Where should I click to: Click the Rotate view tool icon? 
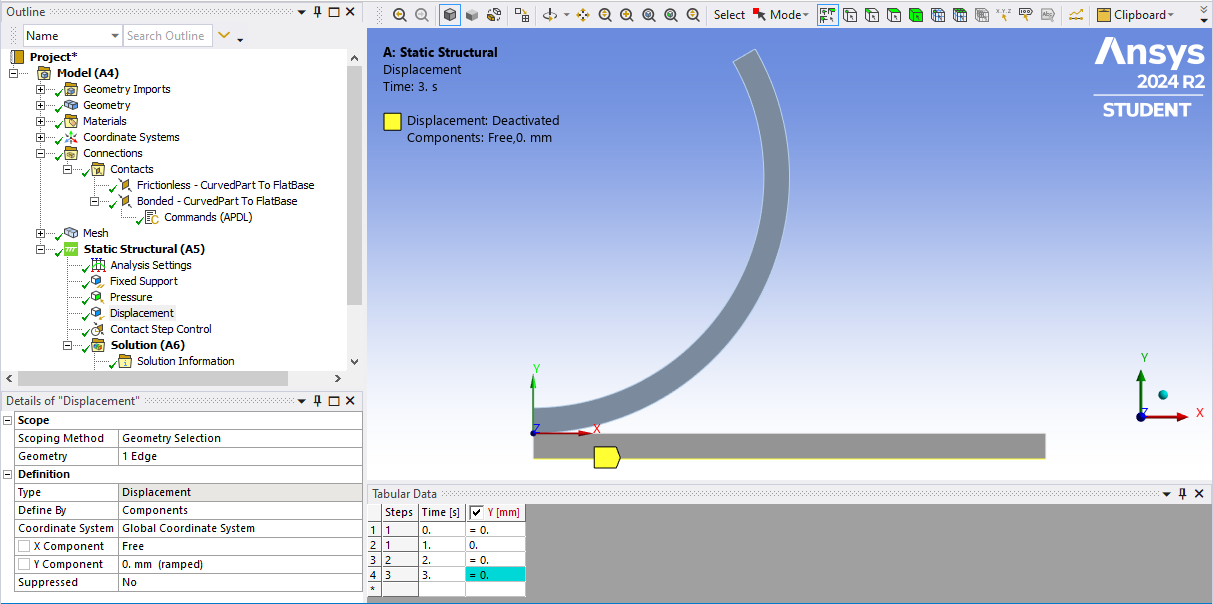[x=550, y=15]
